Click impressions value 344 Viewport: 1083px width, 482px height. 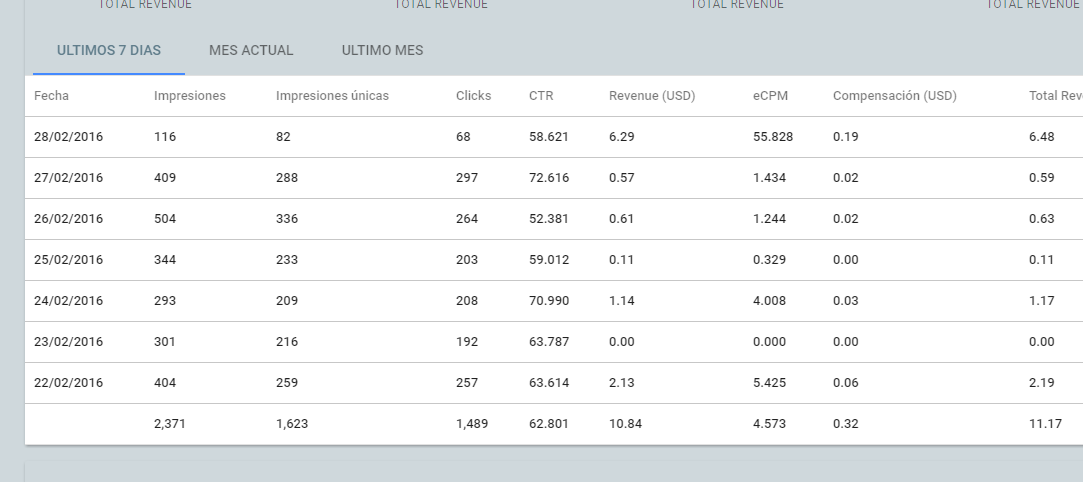coord(164,260)
